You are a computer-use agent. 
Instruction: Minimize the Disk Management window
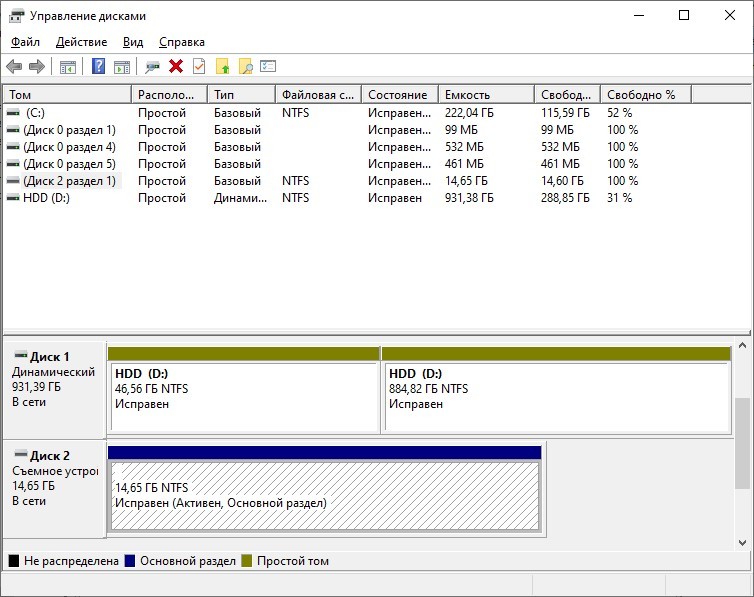pos(639,15)
